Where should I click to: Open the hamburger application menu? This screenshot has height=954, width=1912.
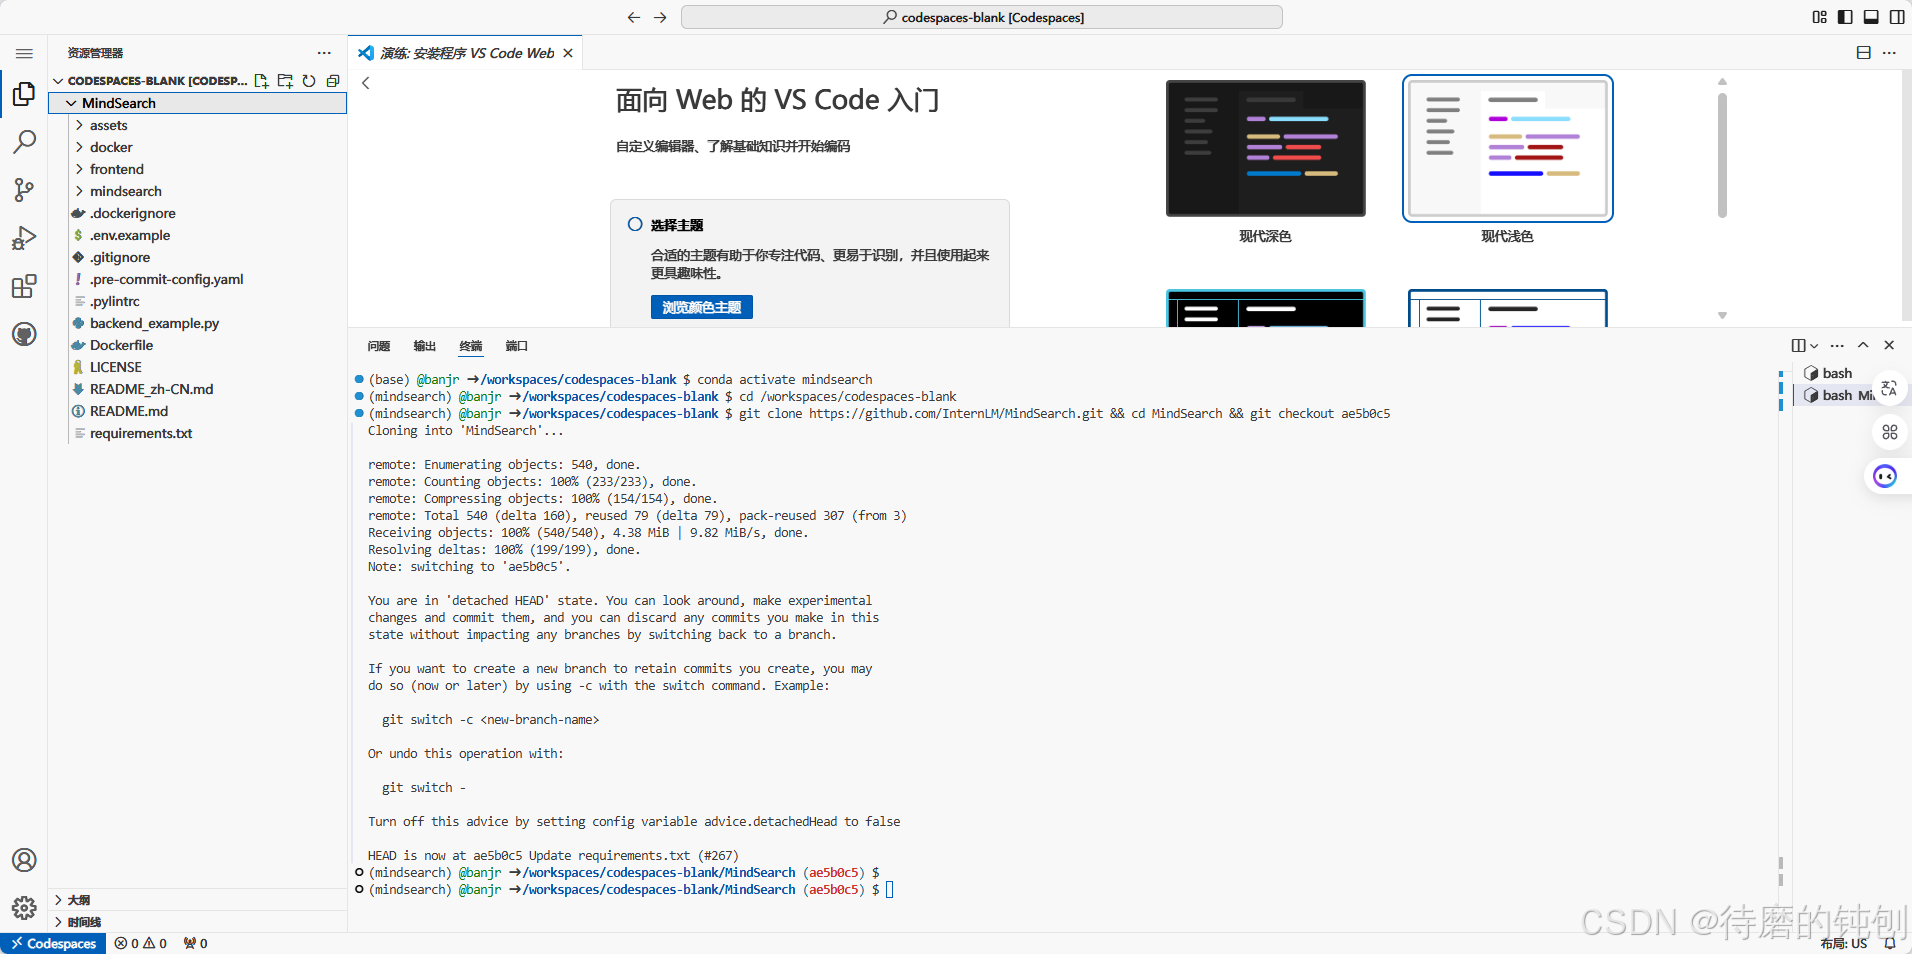coord(24,53)
